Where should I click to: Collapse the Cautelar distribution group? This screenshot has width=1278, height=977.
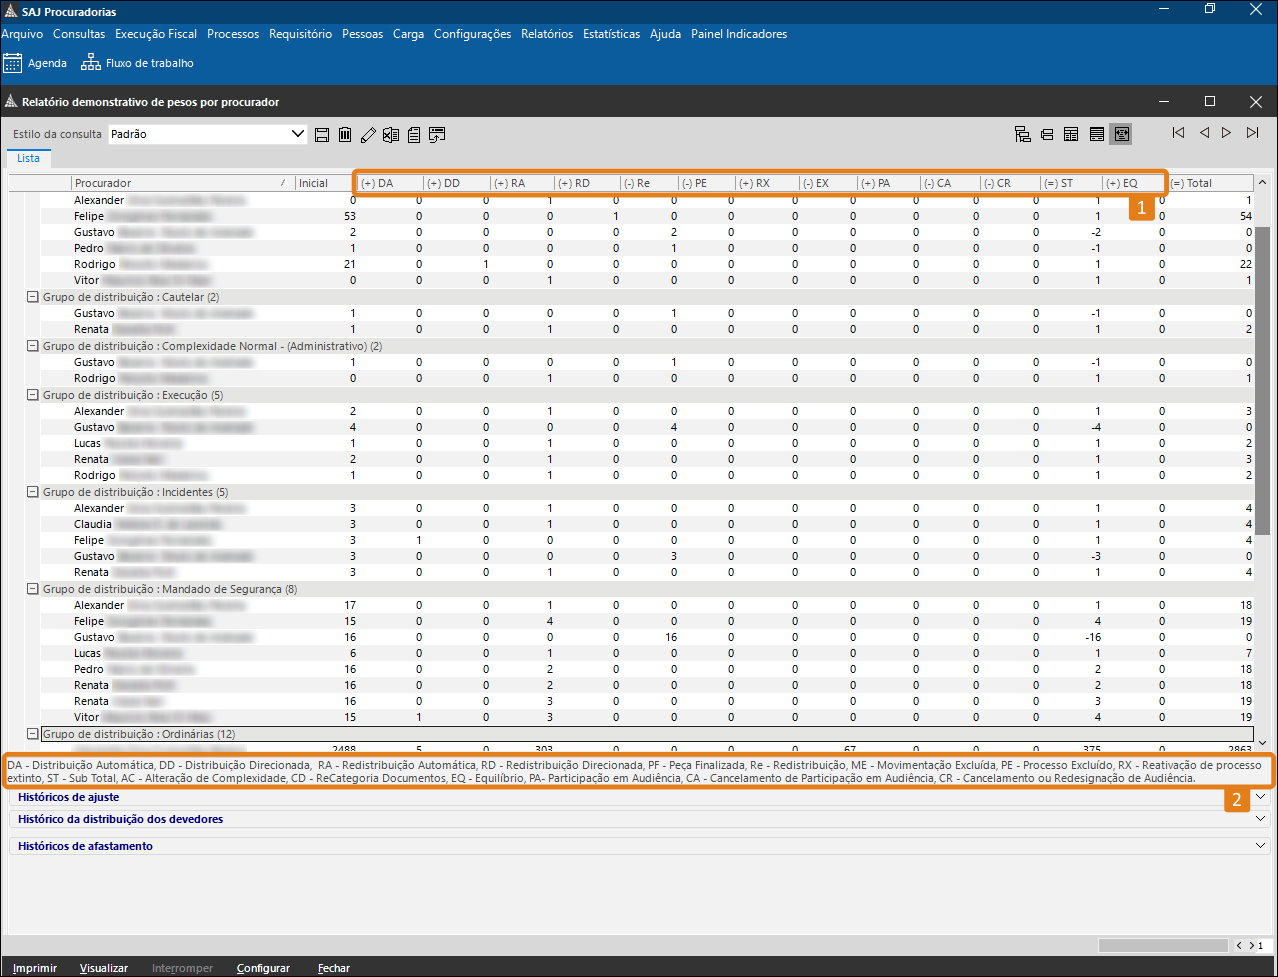(32, 297)
